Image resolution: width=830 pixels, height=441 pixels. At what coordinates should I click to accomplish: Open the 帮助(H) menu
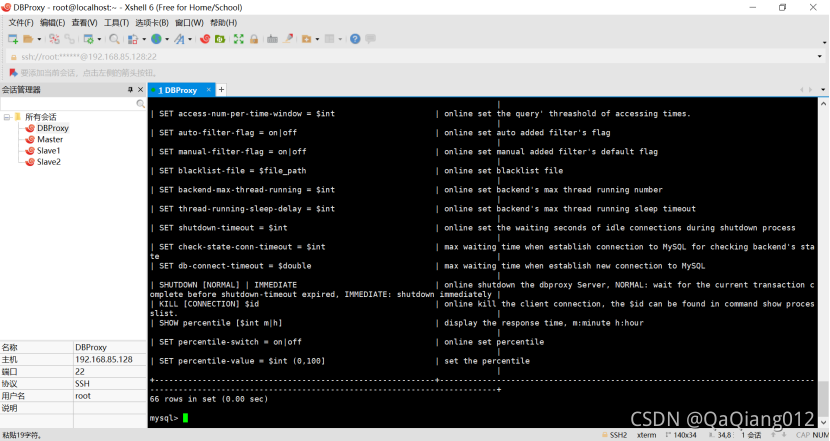click(223, 23)
